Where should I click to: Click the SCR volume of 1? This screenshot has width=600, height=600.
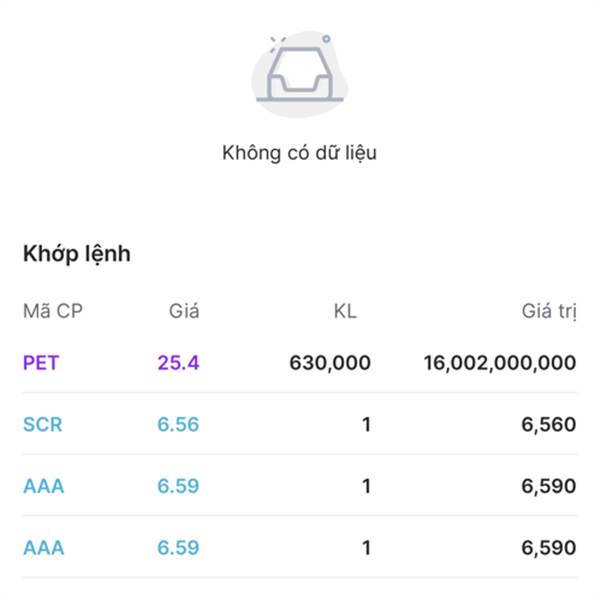(x=366, y=424)
